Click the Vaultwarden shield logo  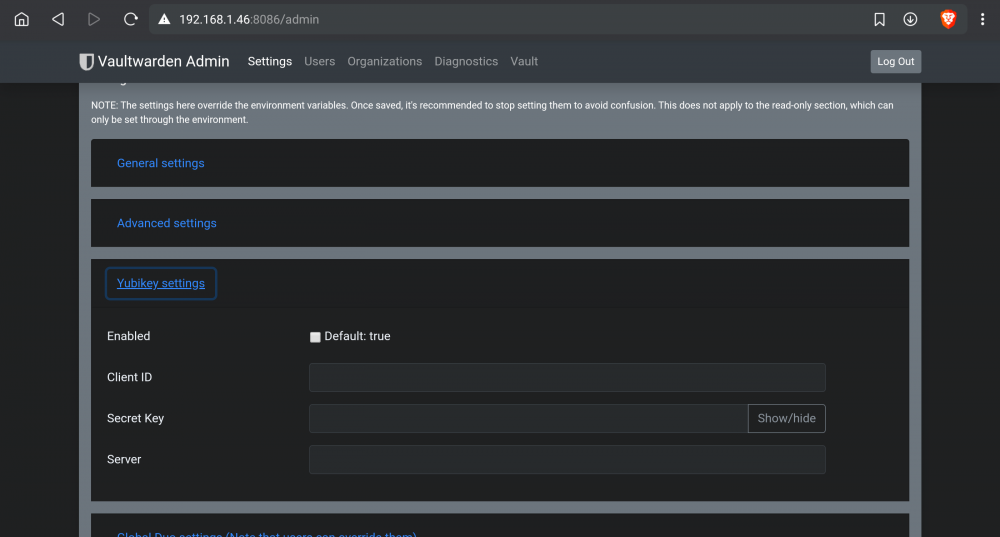[x=86, y=61]
